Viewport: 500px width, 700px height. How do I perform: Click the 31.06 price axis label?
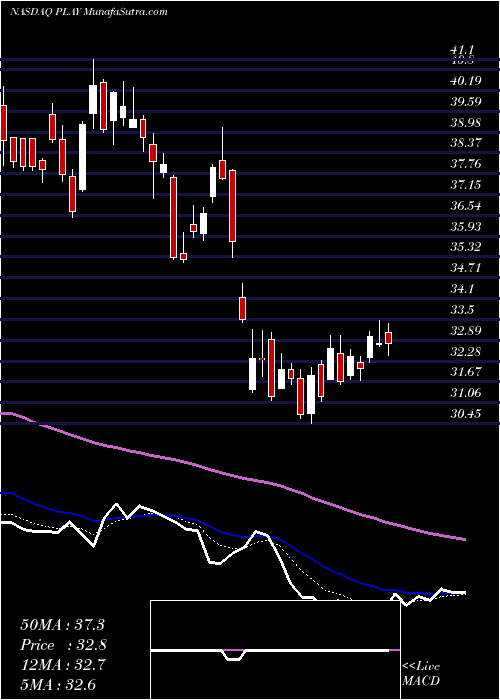tap(466, 393)
